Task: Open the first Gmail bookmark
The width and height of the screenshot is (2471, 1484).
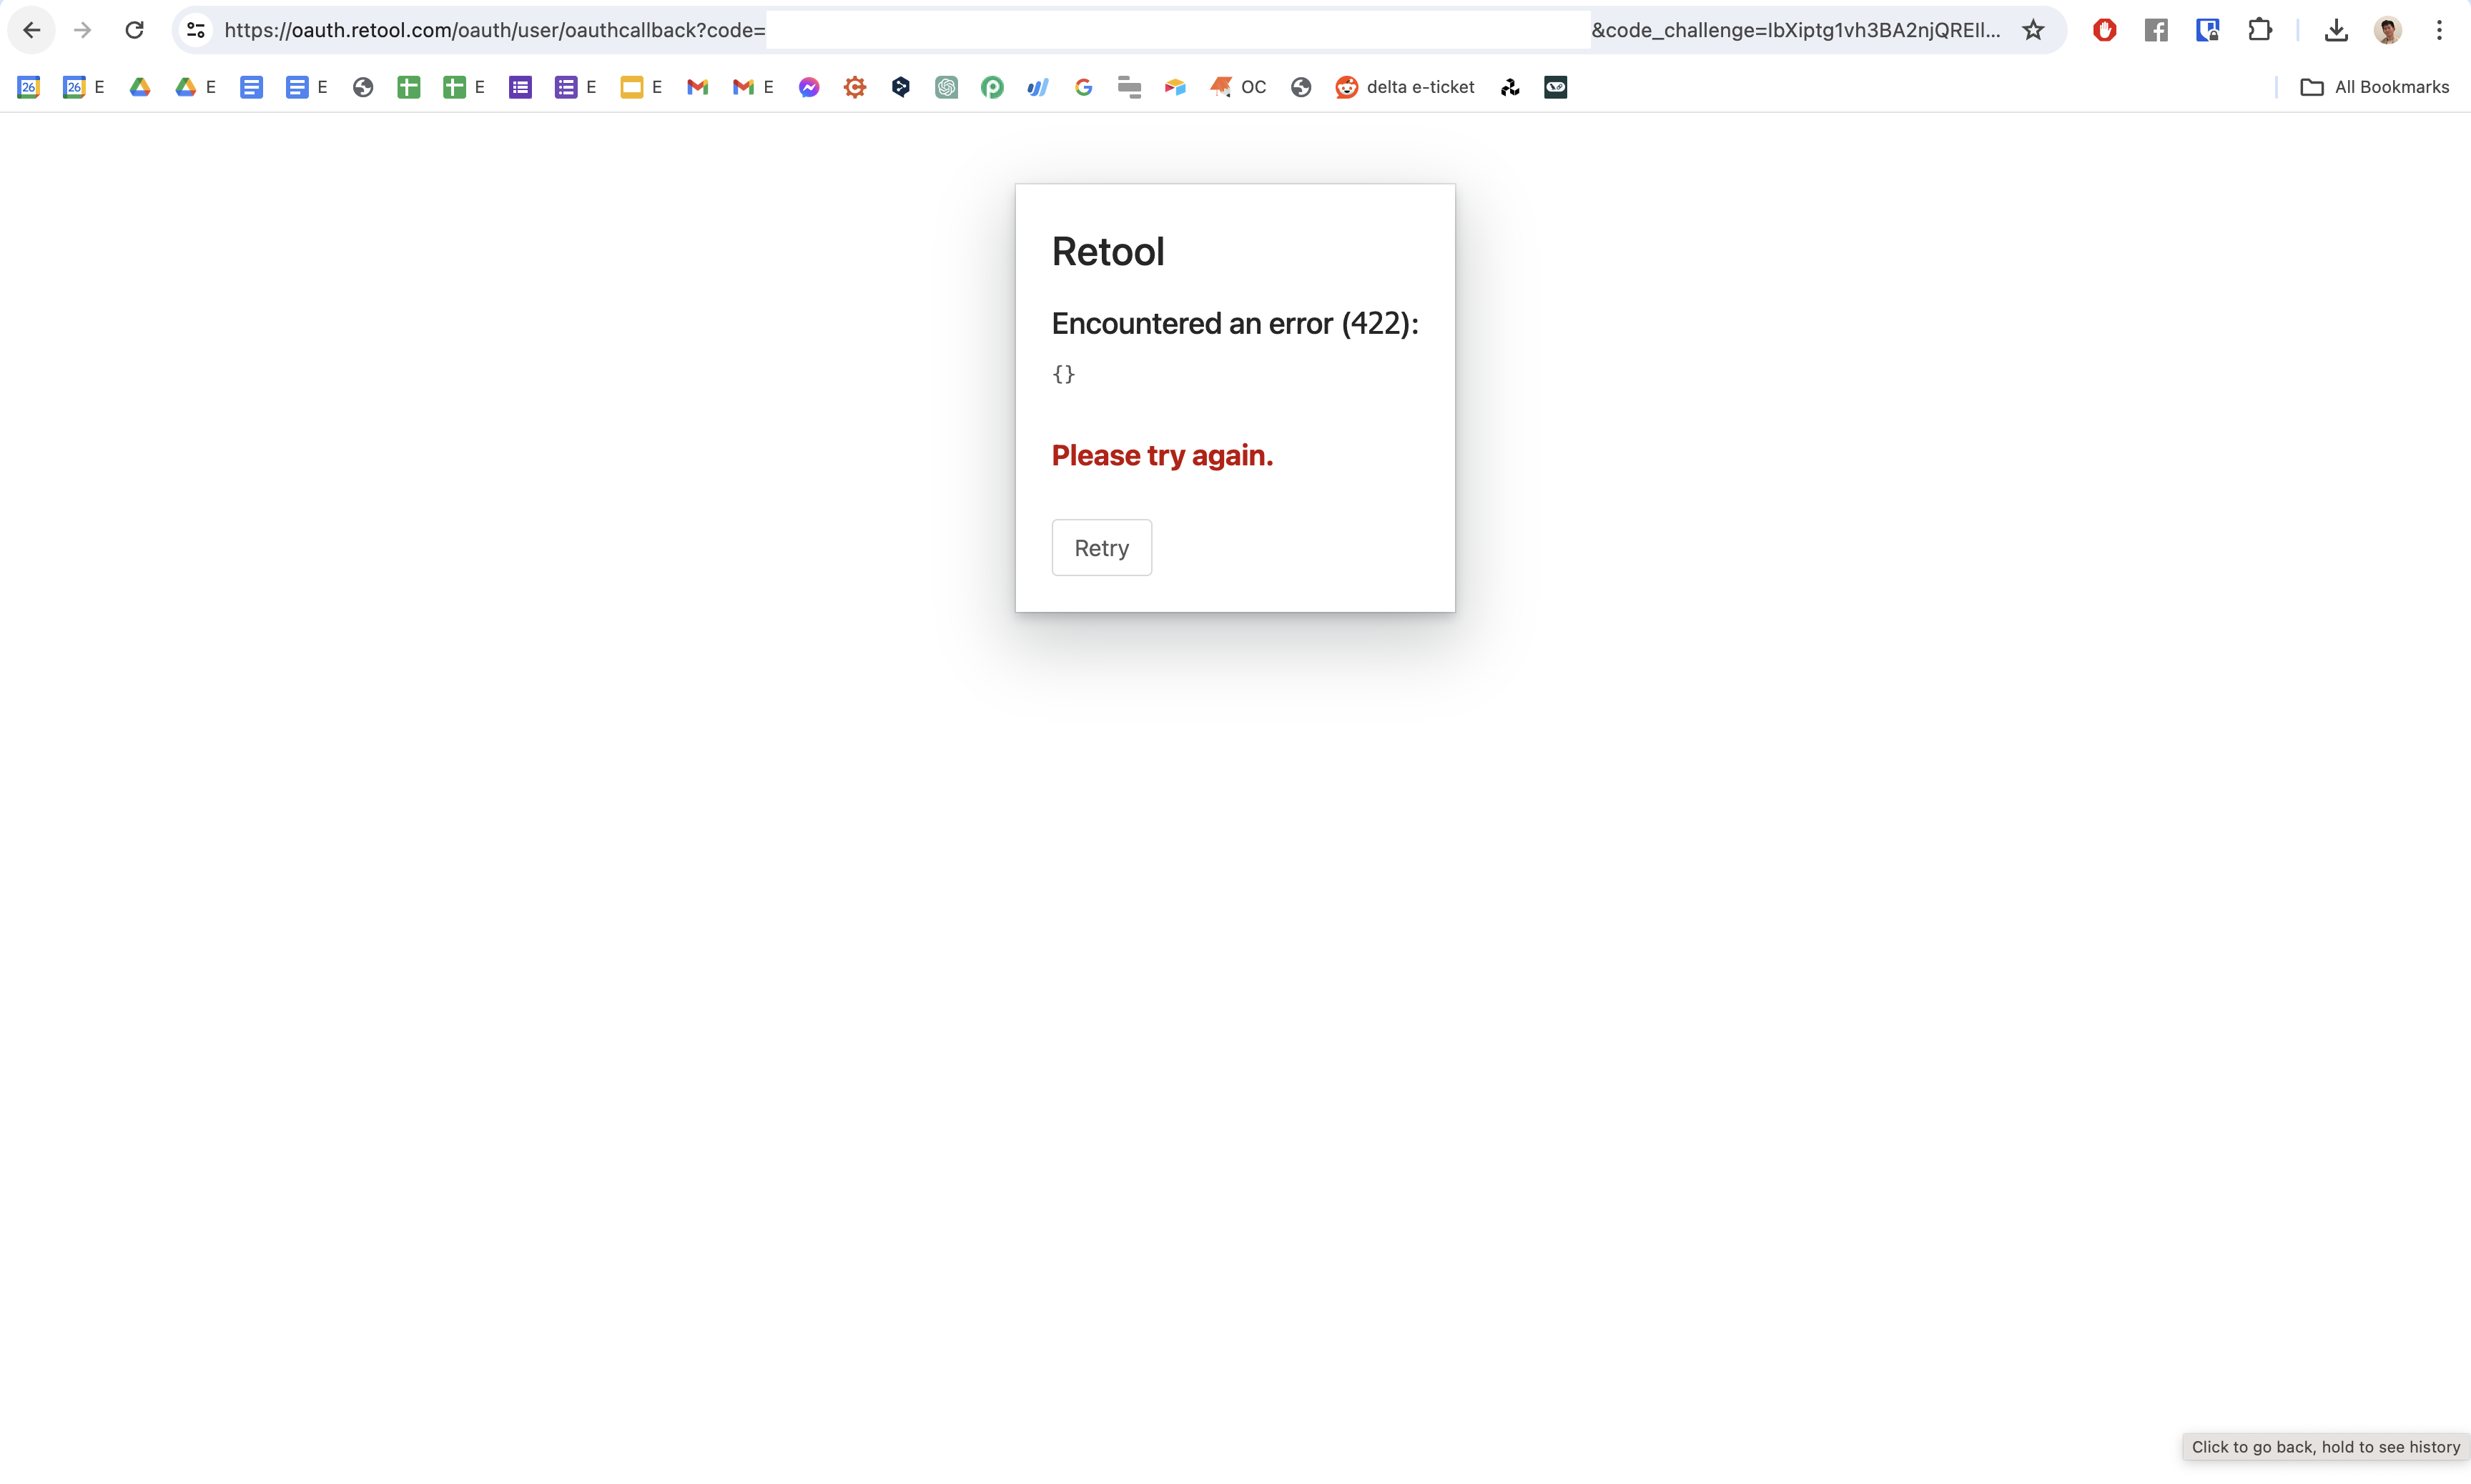Action: (x=697, y=87)
